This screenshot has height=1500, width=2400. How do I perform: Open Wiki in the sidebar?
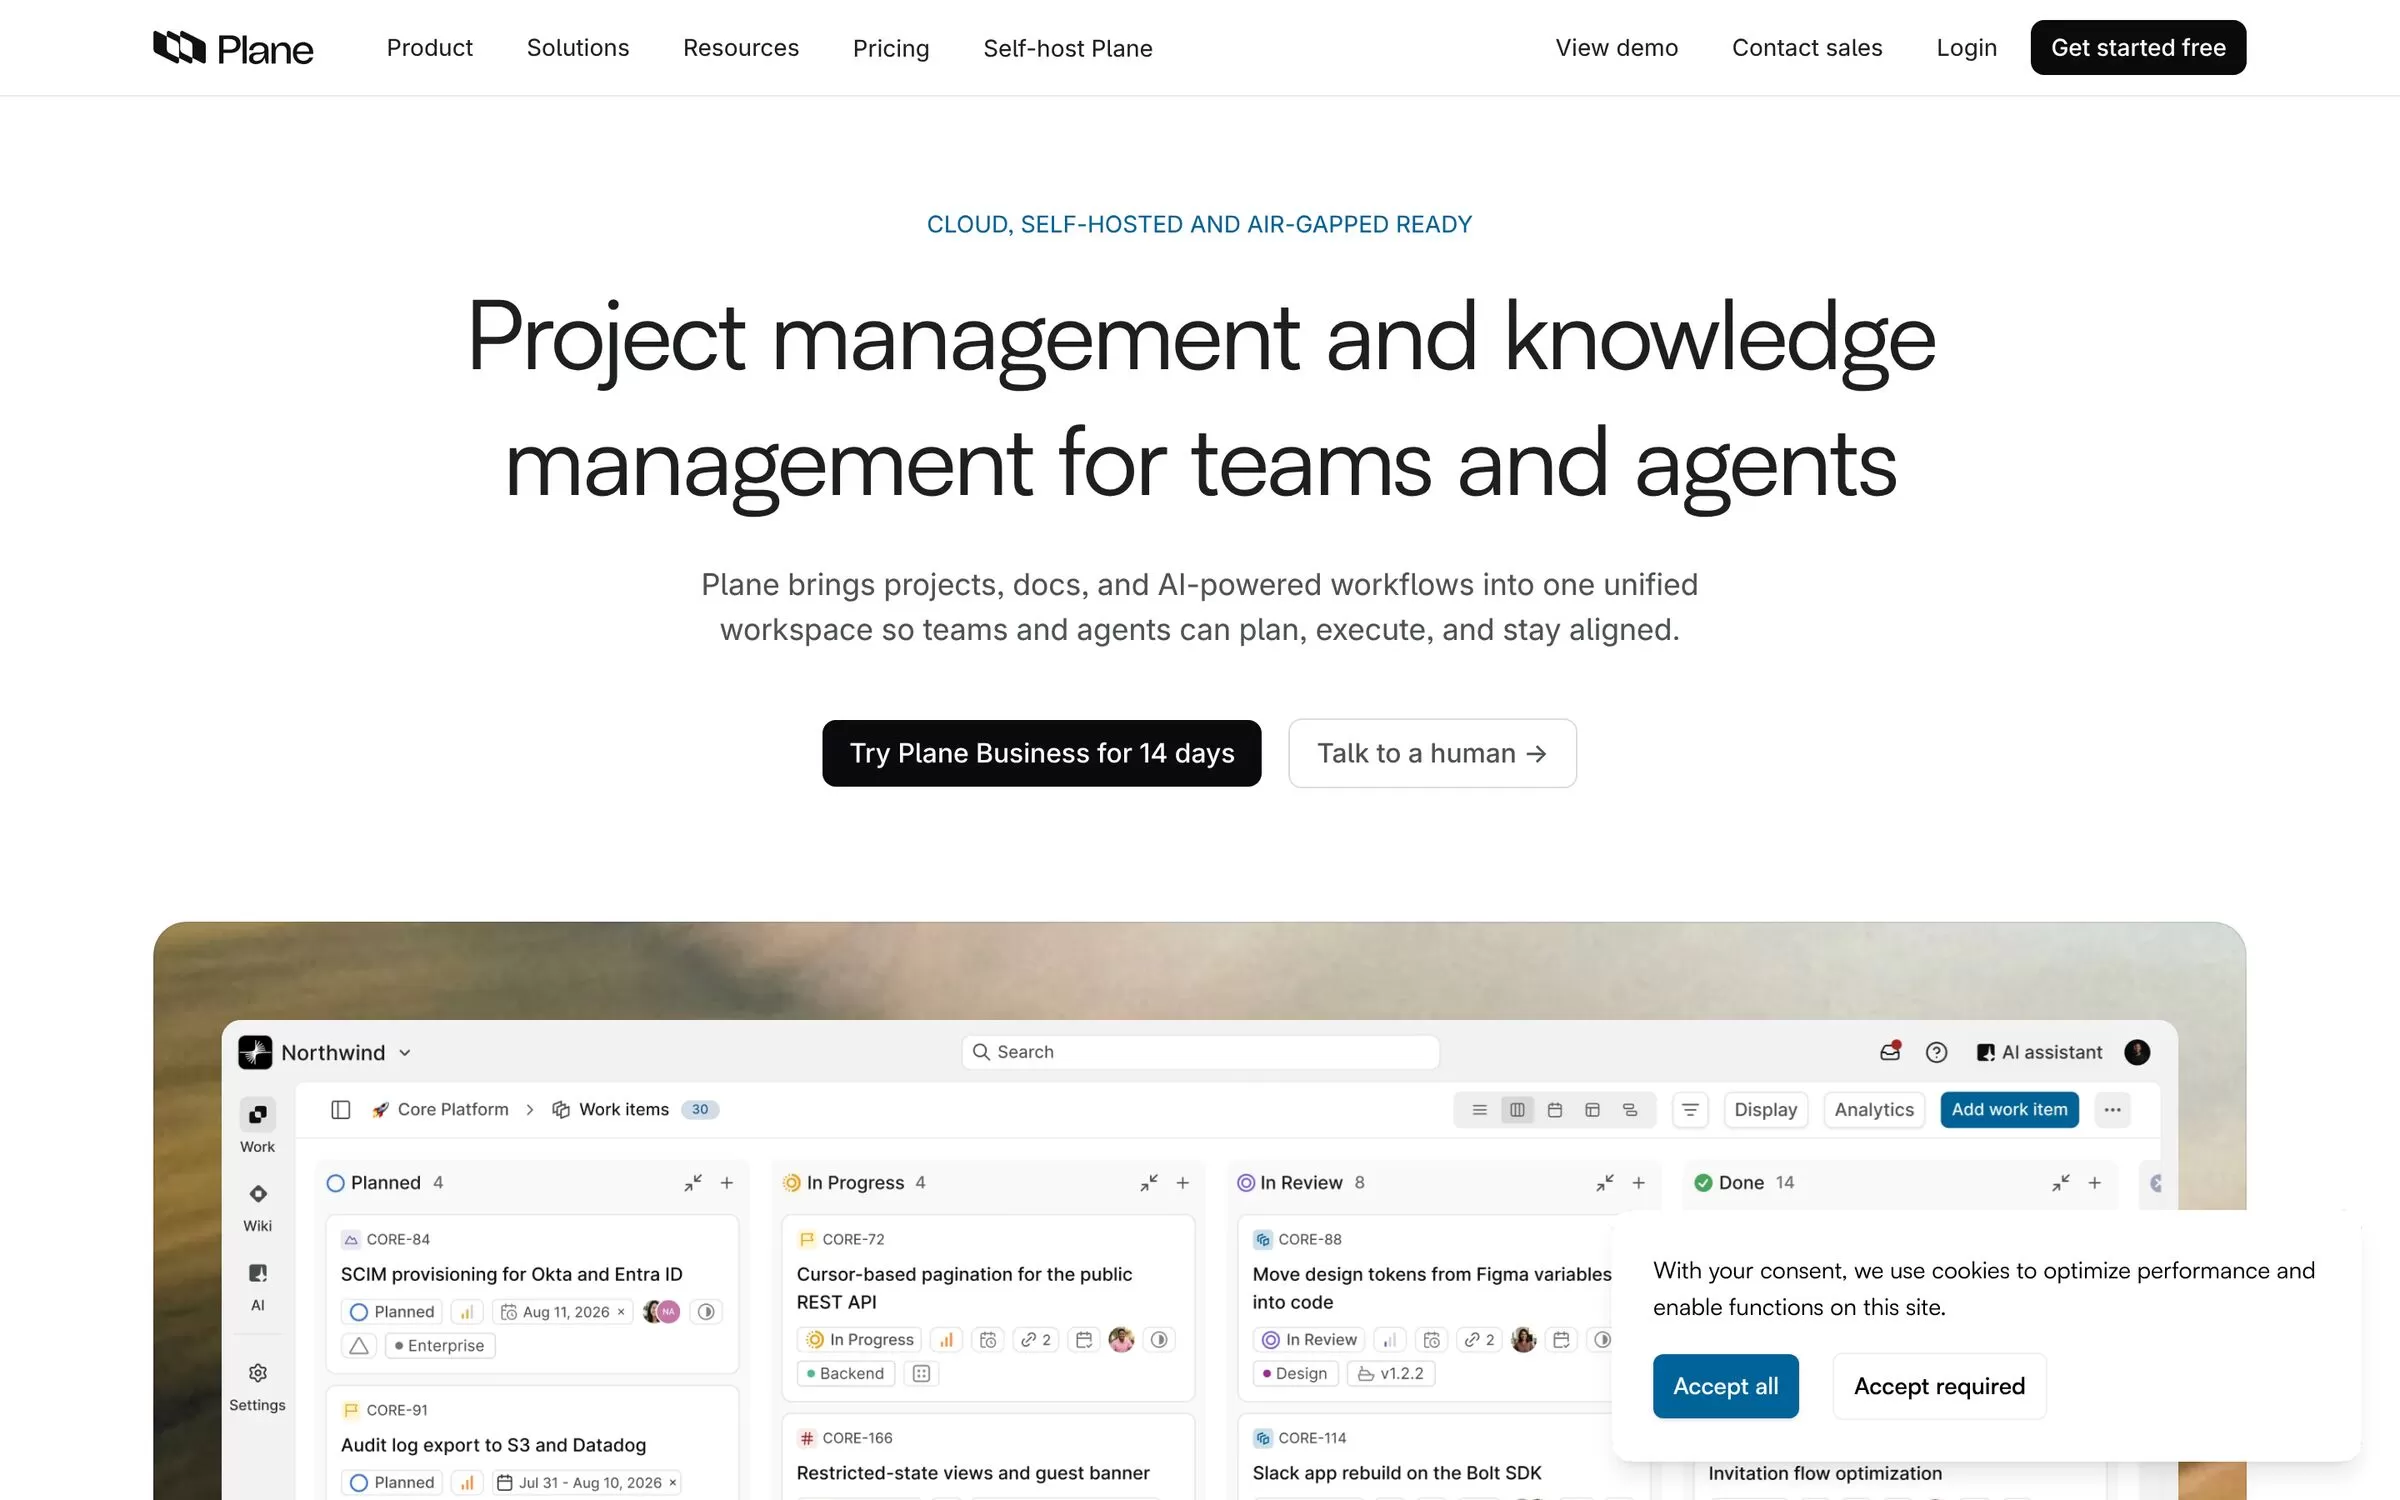point(257,1206)
